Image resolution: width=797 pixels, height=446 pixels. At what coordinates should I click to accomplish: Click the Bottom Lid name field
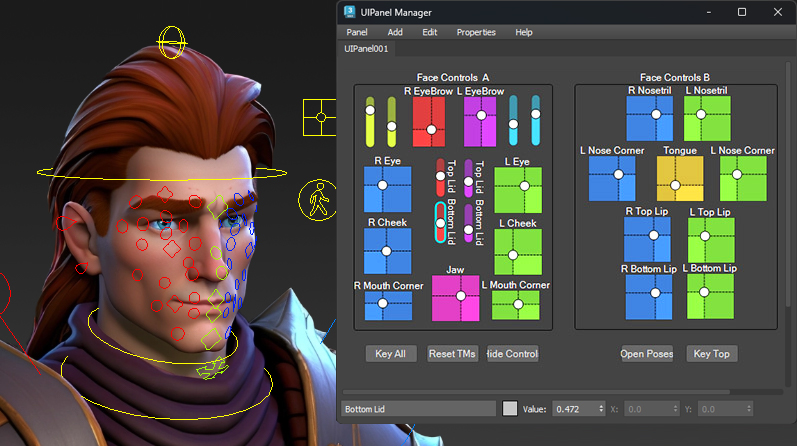coord(418,409)
